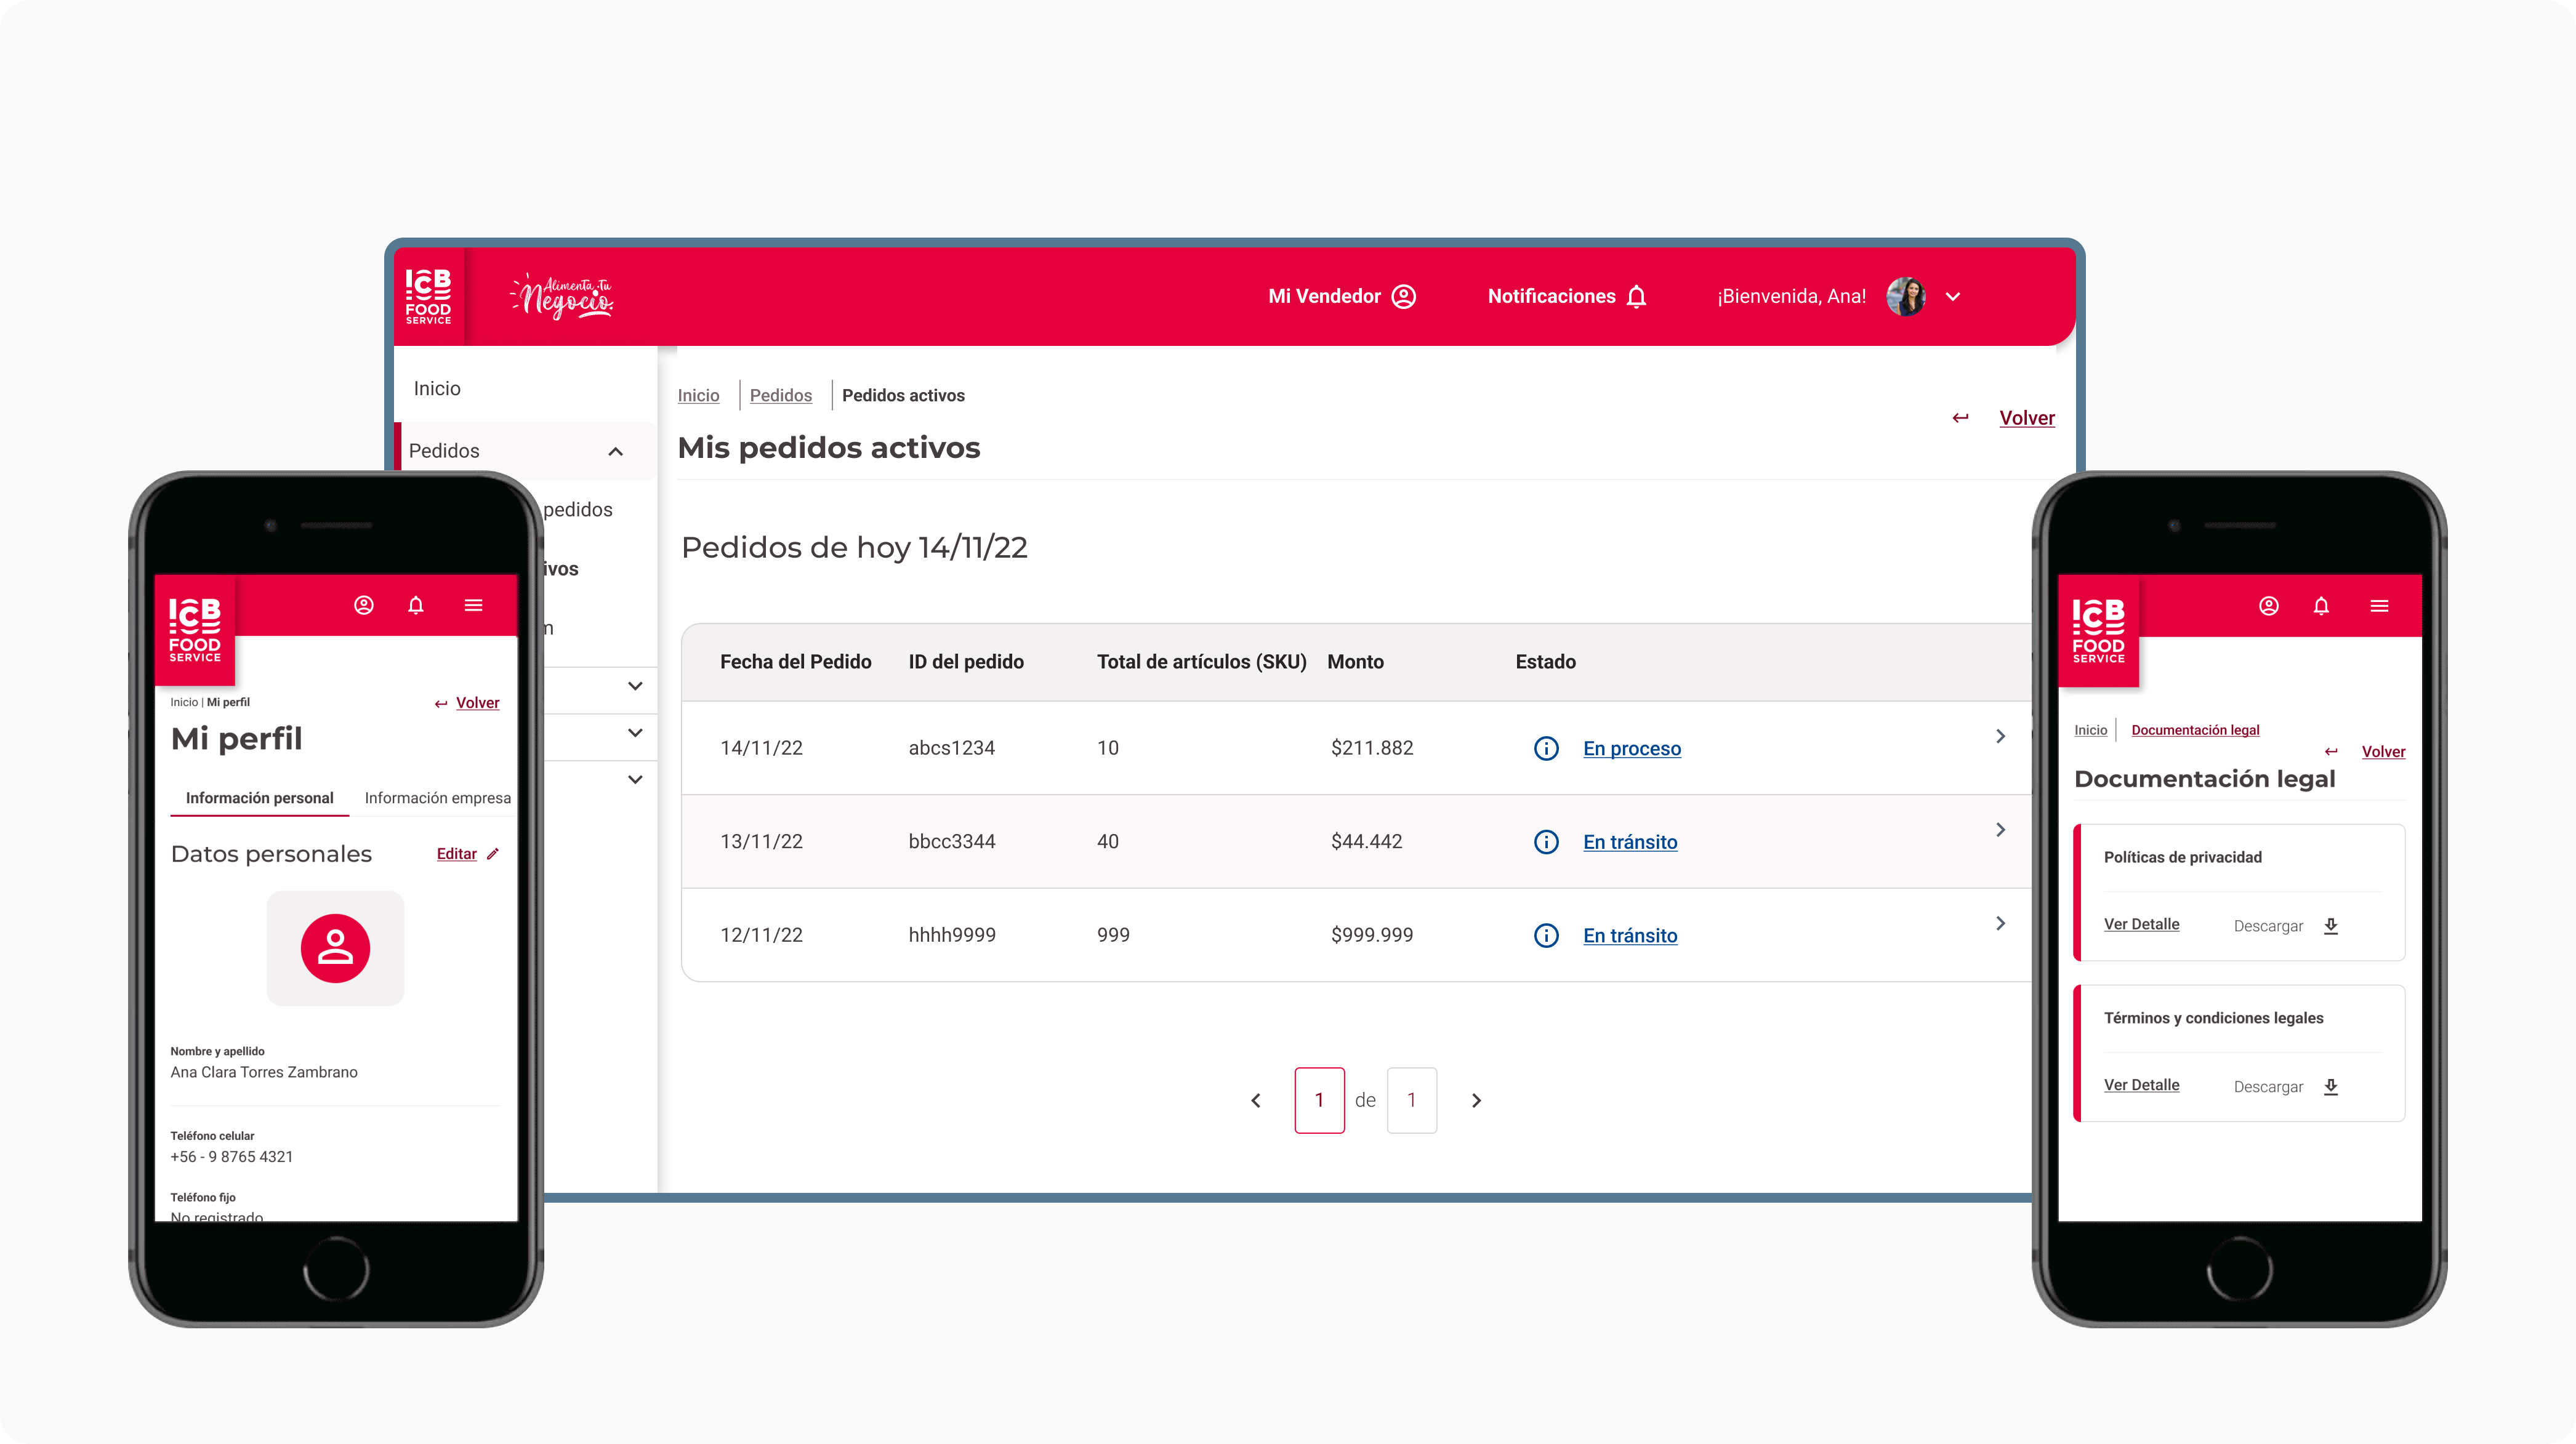Open Ver Detalle for Políticas de privacidad
The width and height of the screenshot is (2576, 1444).
(x=2141, y=924)
